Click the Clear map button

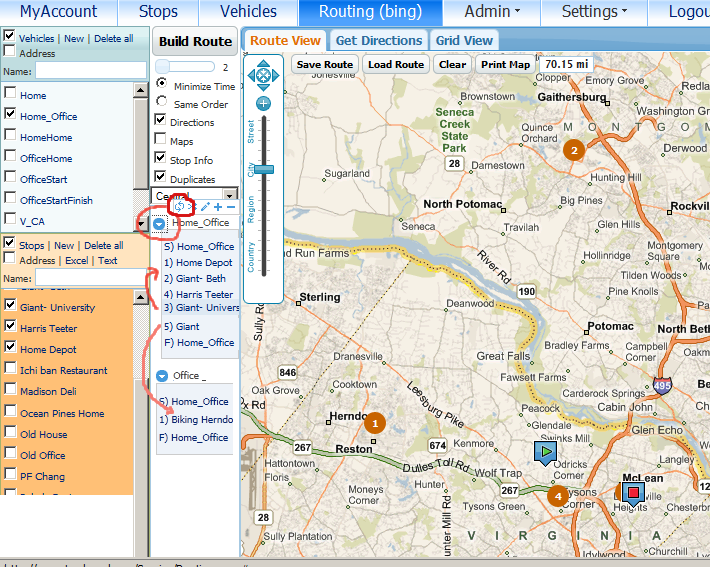(452, 64)
